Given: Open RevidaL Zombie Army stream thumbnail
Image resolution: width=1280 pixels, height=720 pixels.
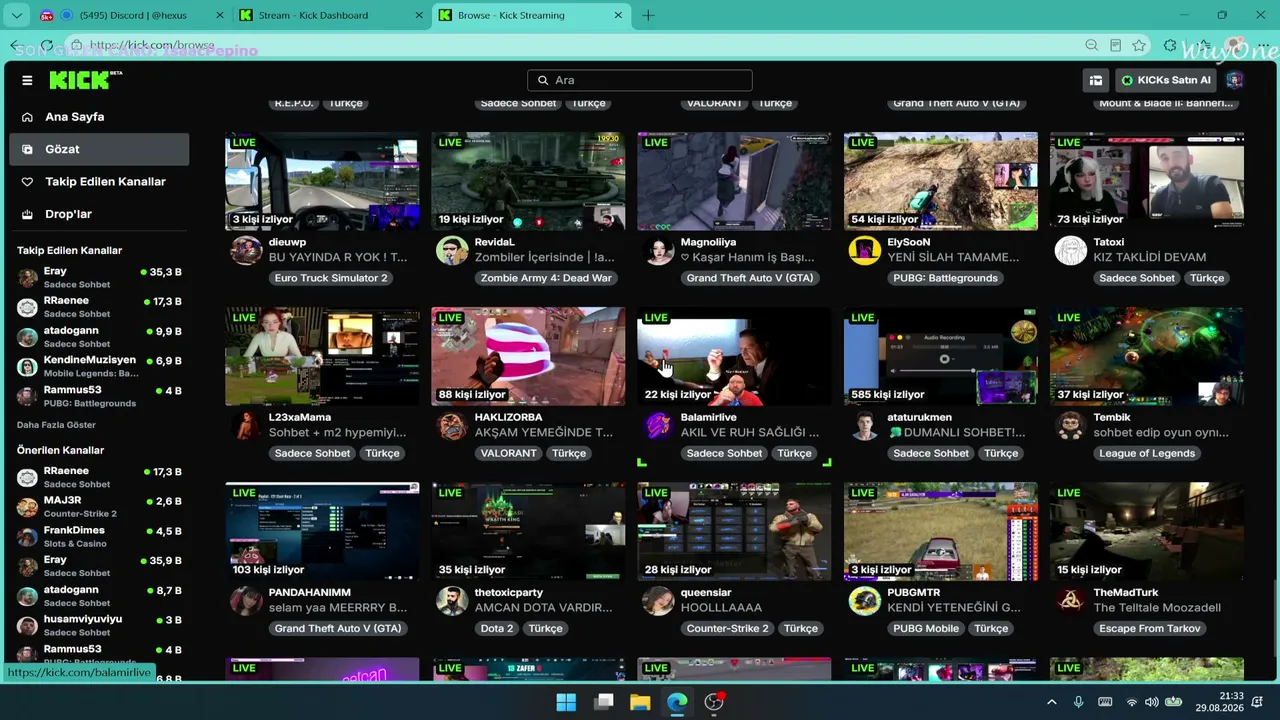Looking at the screenshot, I should click(x=528, y=181).
